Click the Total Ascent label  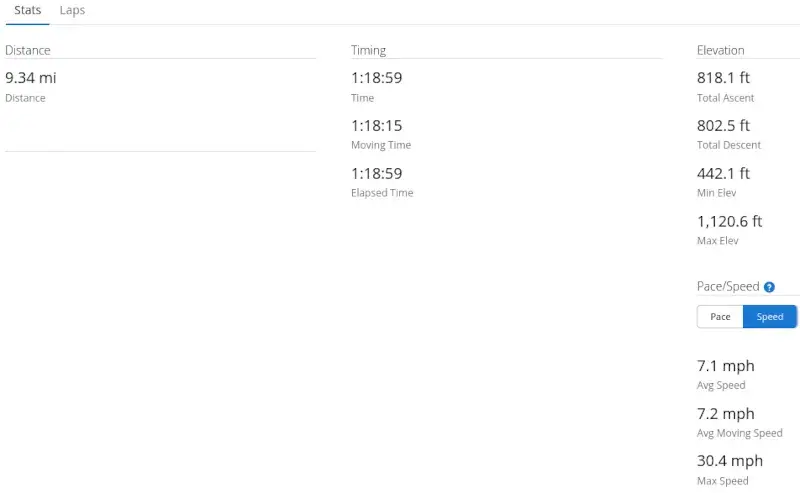coord(725,98)
